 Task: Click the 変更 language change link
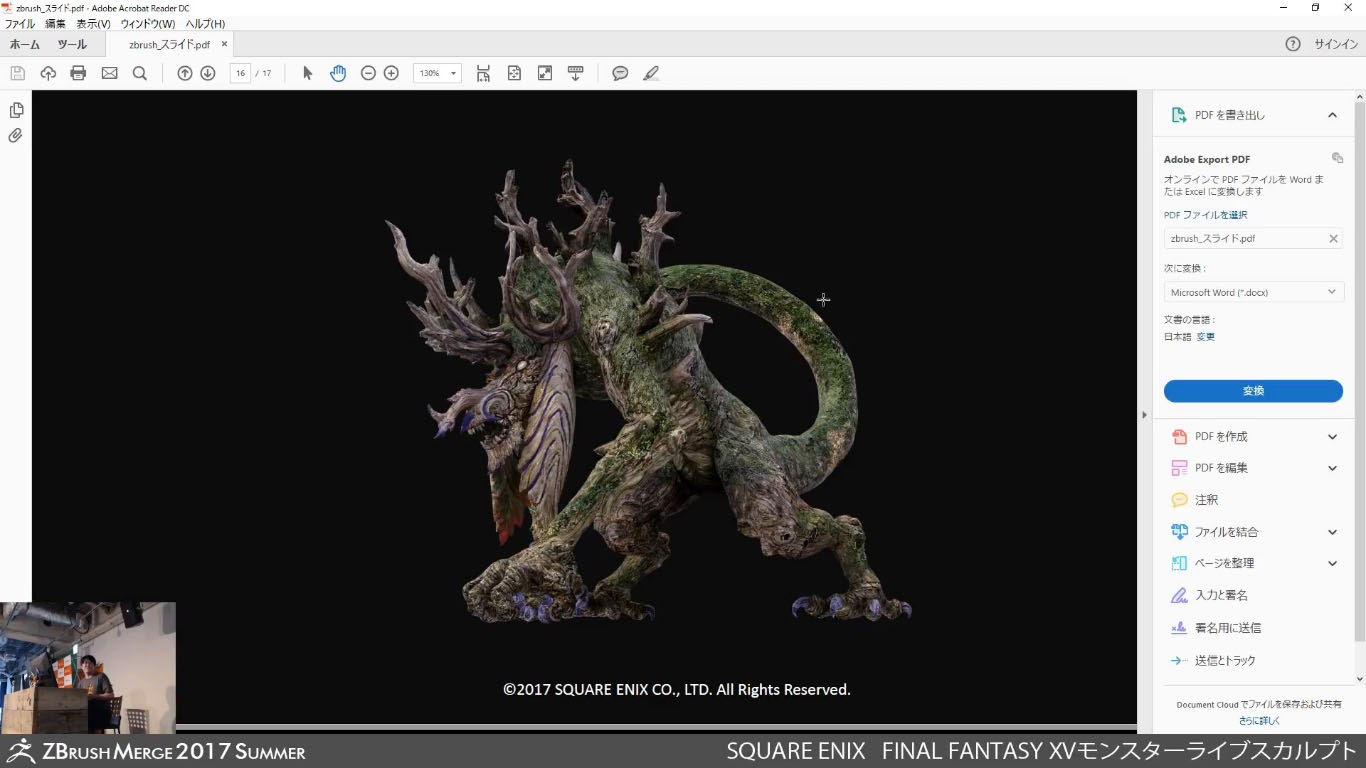pyautogui.click(x=1206, y=337)
